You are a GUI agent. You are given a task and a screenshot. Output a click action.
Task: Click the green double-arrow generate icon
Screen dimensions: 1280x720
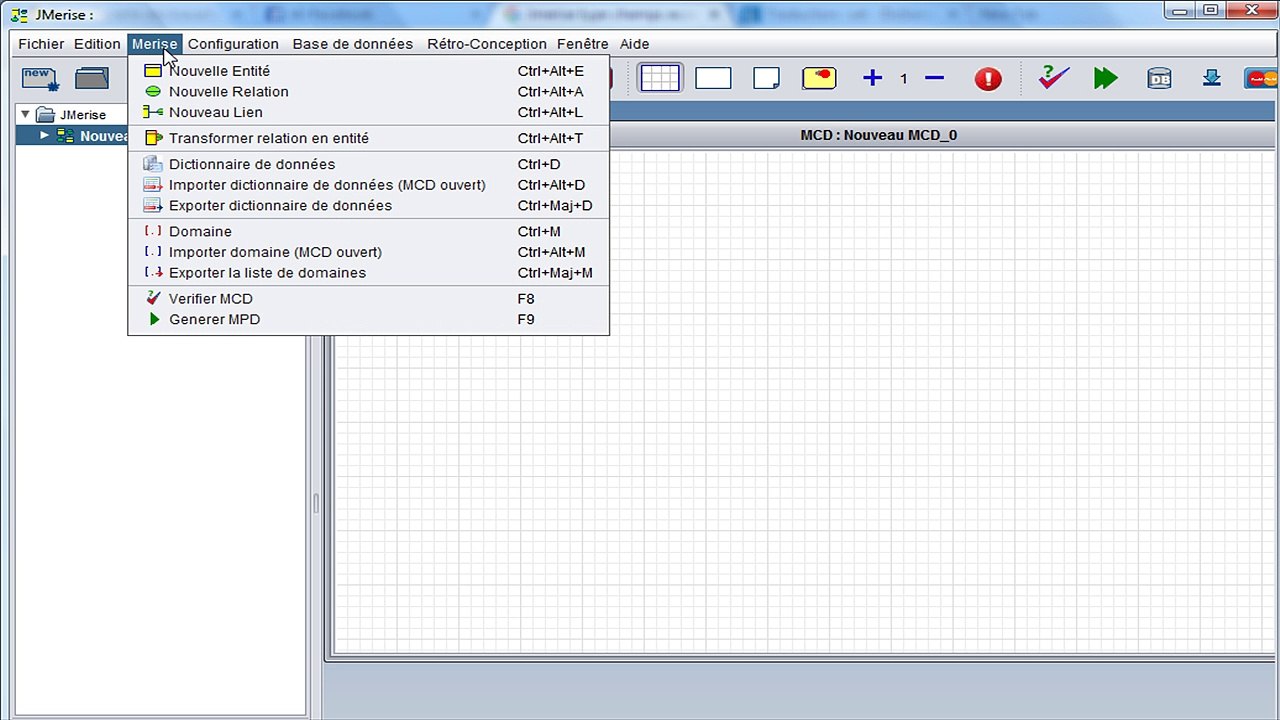1105,78
